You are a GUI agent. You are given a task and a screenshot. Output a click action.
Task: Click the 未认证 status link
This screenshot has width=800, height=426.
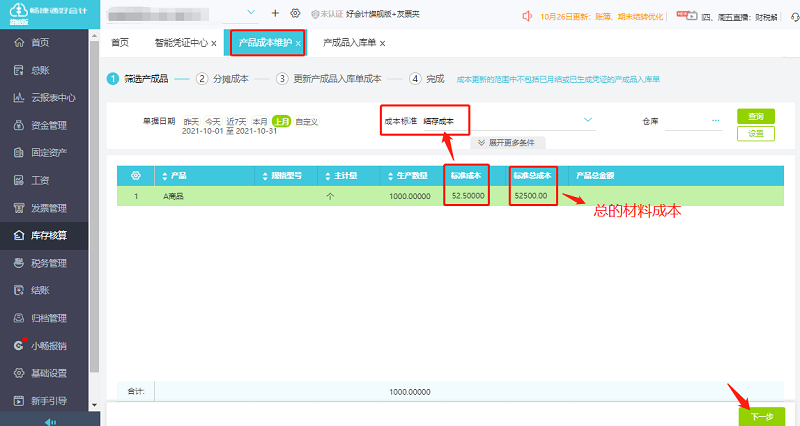pos(327,14)
